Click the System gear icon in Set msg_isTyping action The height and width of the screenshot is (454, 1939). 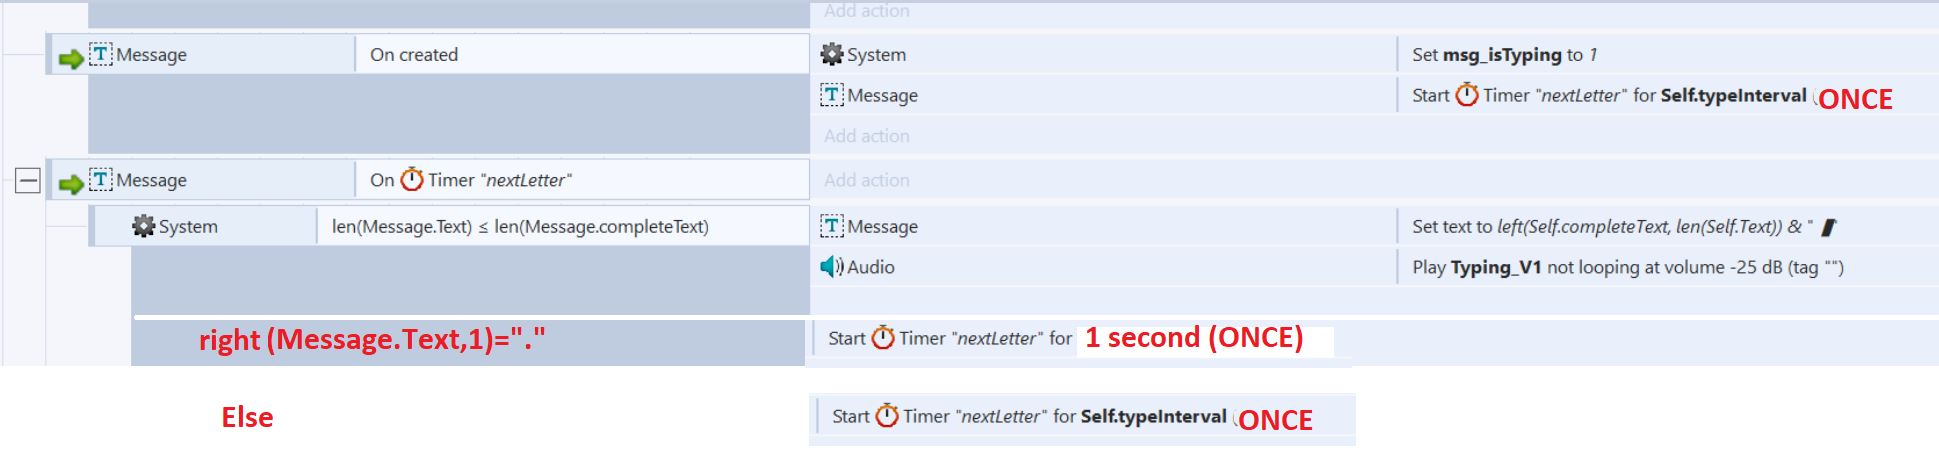(832, 54)
